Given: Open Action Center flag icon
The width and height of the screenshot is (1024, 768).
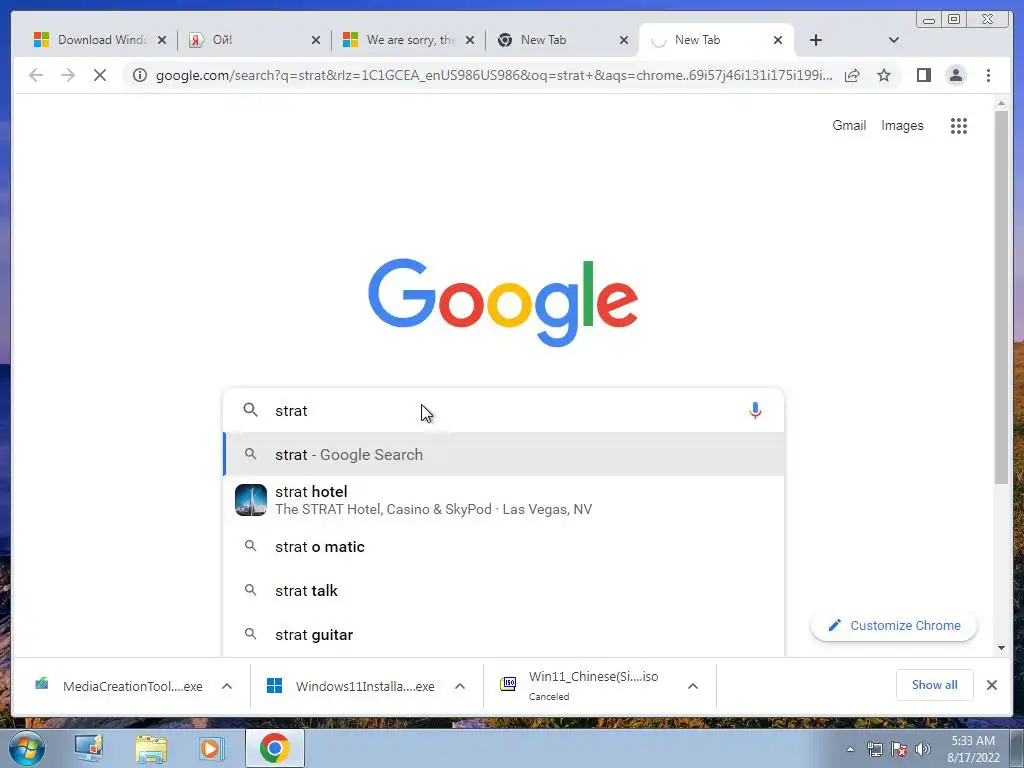Looking at the screenshot, I should pos(899,749).
